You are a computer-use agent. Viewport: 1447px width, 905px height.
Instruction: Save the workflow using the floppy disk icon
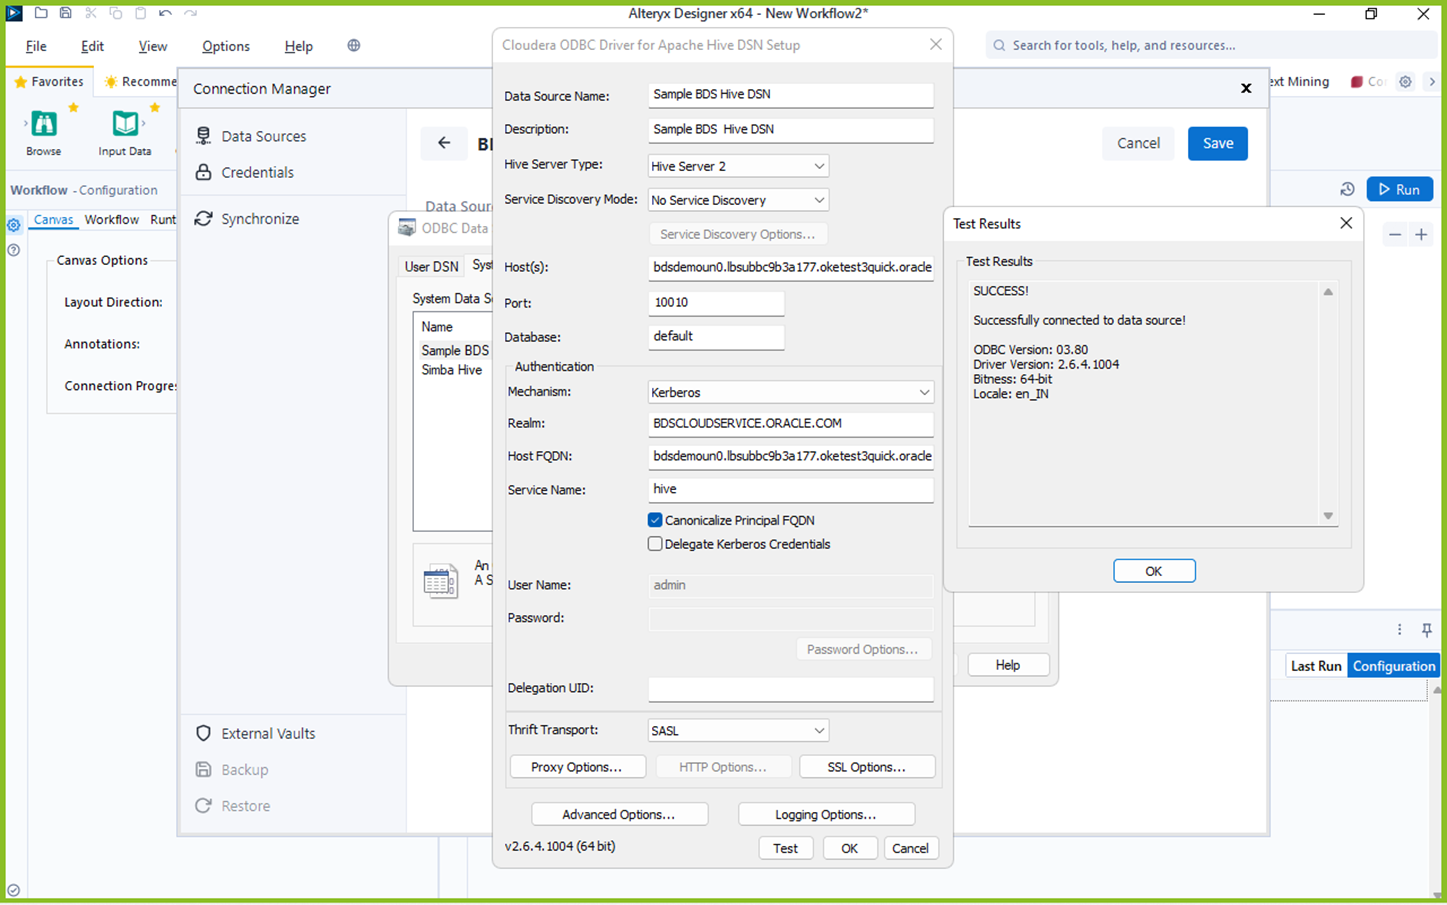[65, 13]
